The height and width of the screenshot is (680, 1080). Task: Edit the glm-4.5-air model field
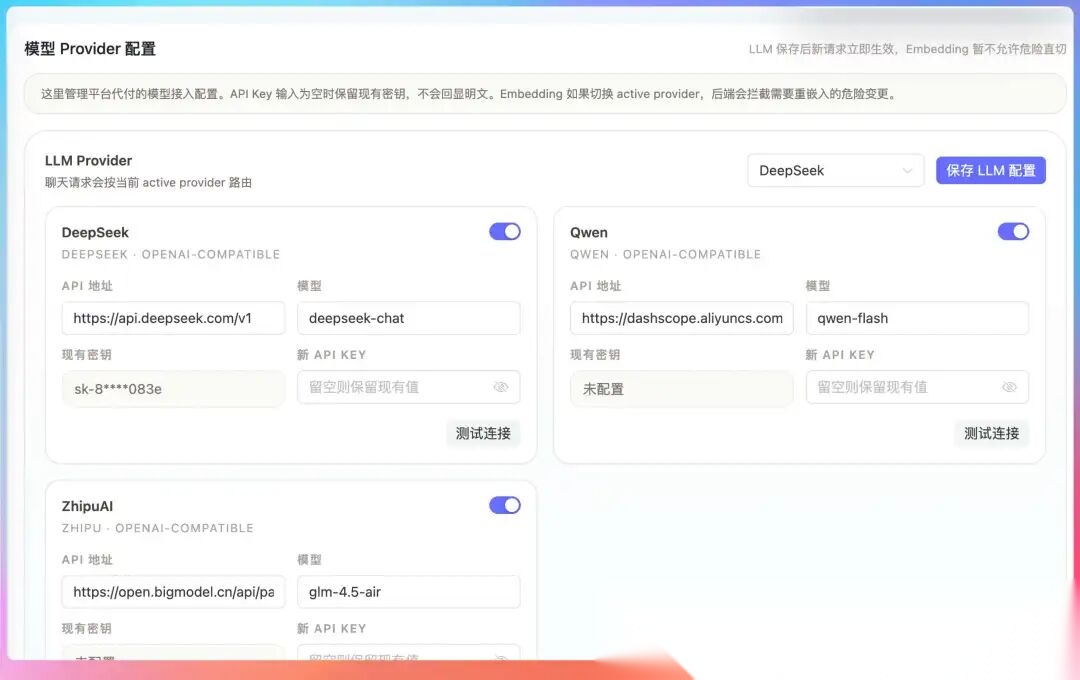pyautogui.click(x=408, y=592)
